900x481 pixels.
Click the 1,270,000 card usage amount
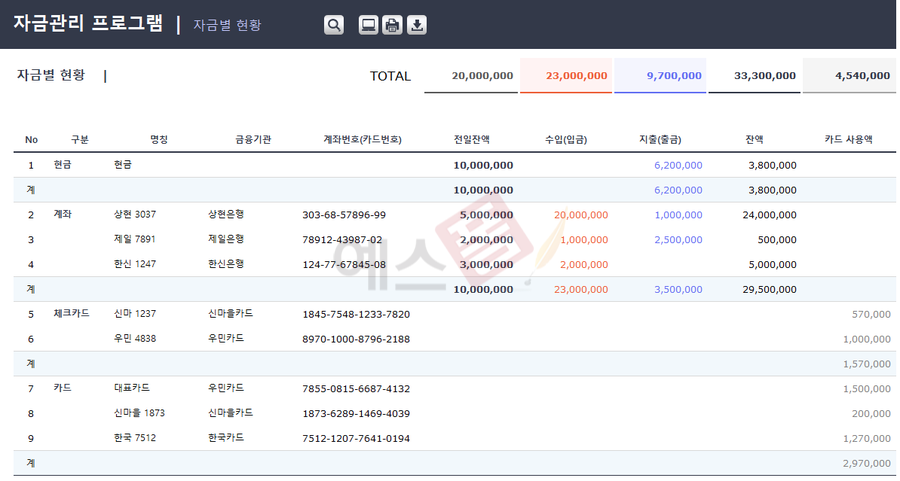pos(867,439)
